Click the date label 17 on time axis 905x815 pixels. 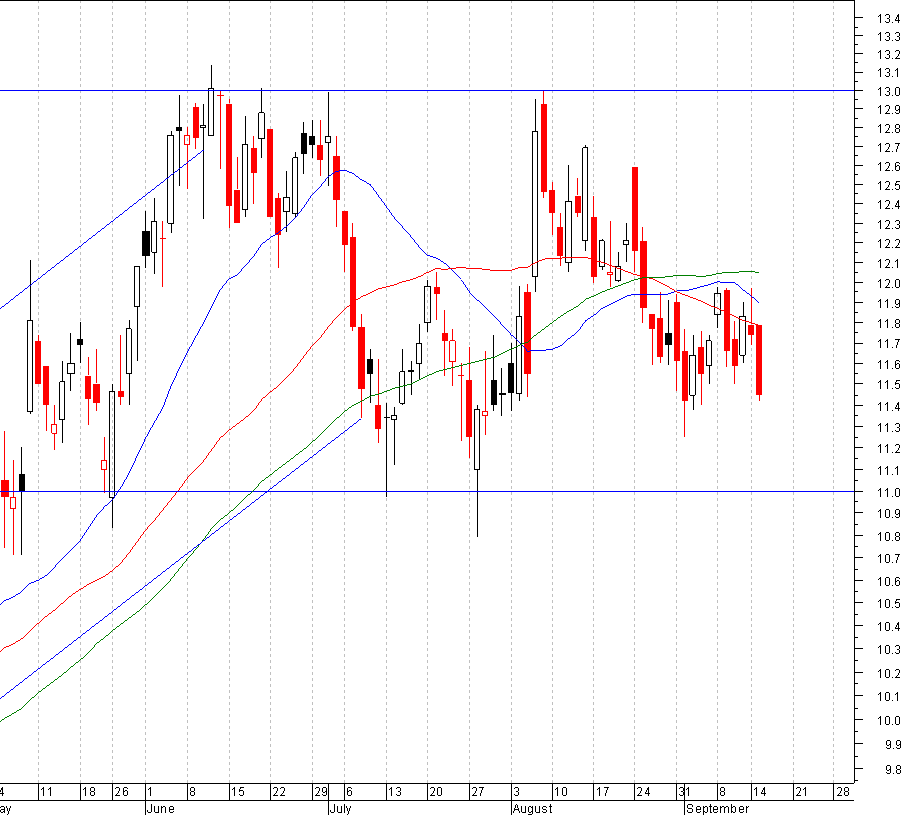[603, 791]
